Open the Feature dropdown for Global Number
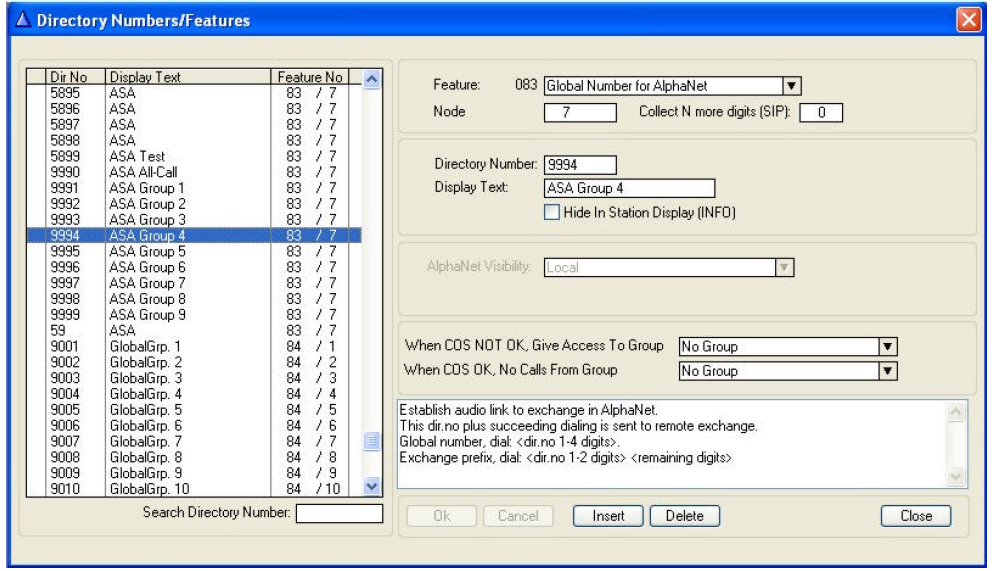Image resolution: width=992 pixels, height=571 pixels. point(791,86)
